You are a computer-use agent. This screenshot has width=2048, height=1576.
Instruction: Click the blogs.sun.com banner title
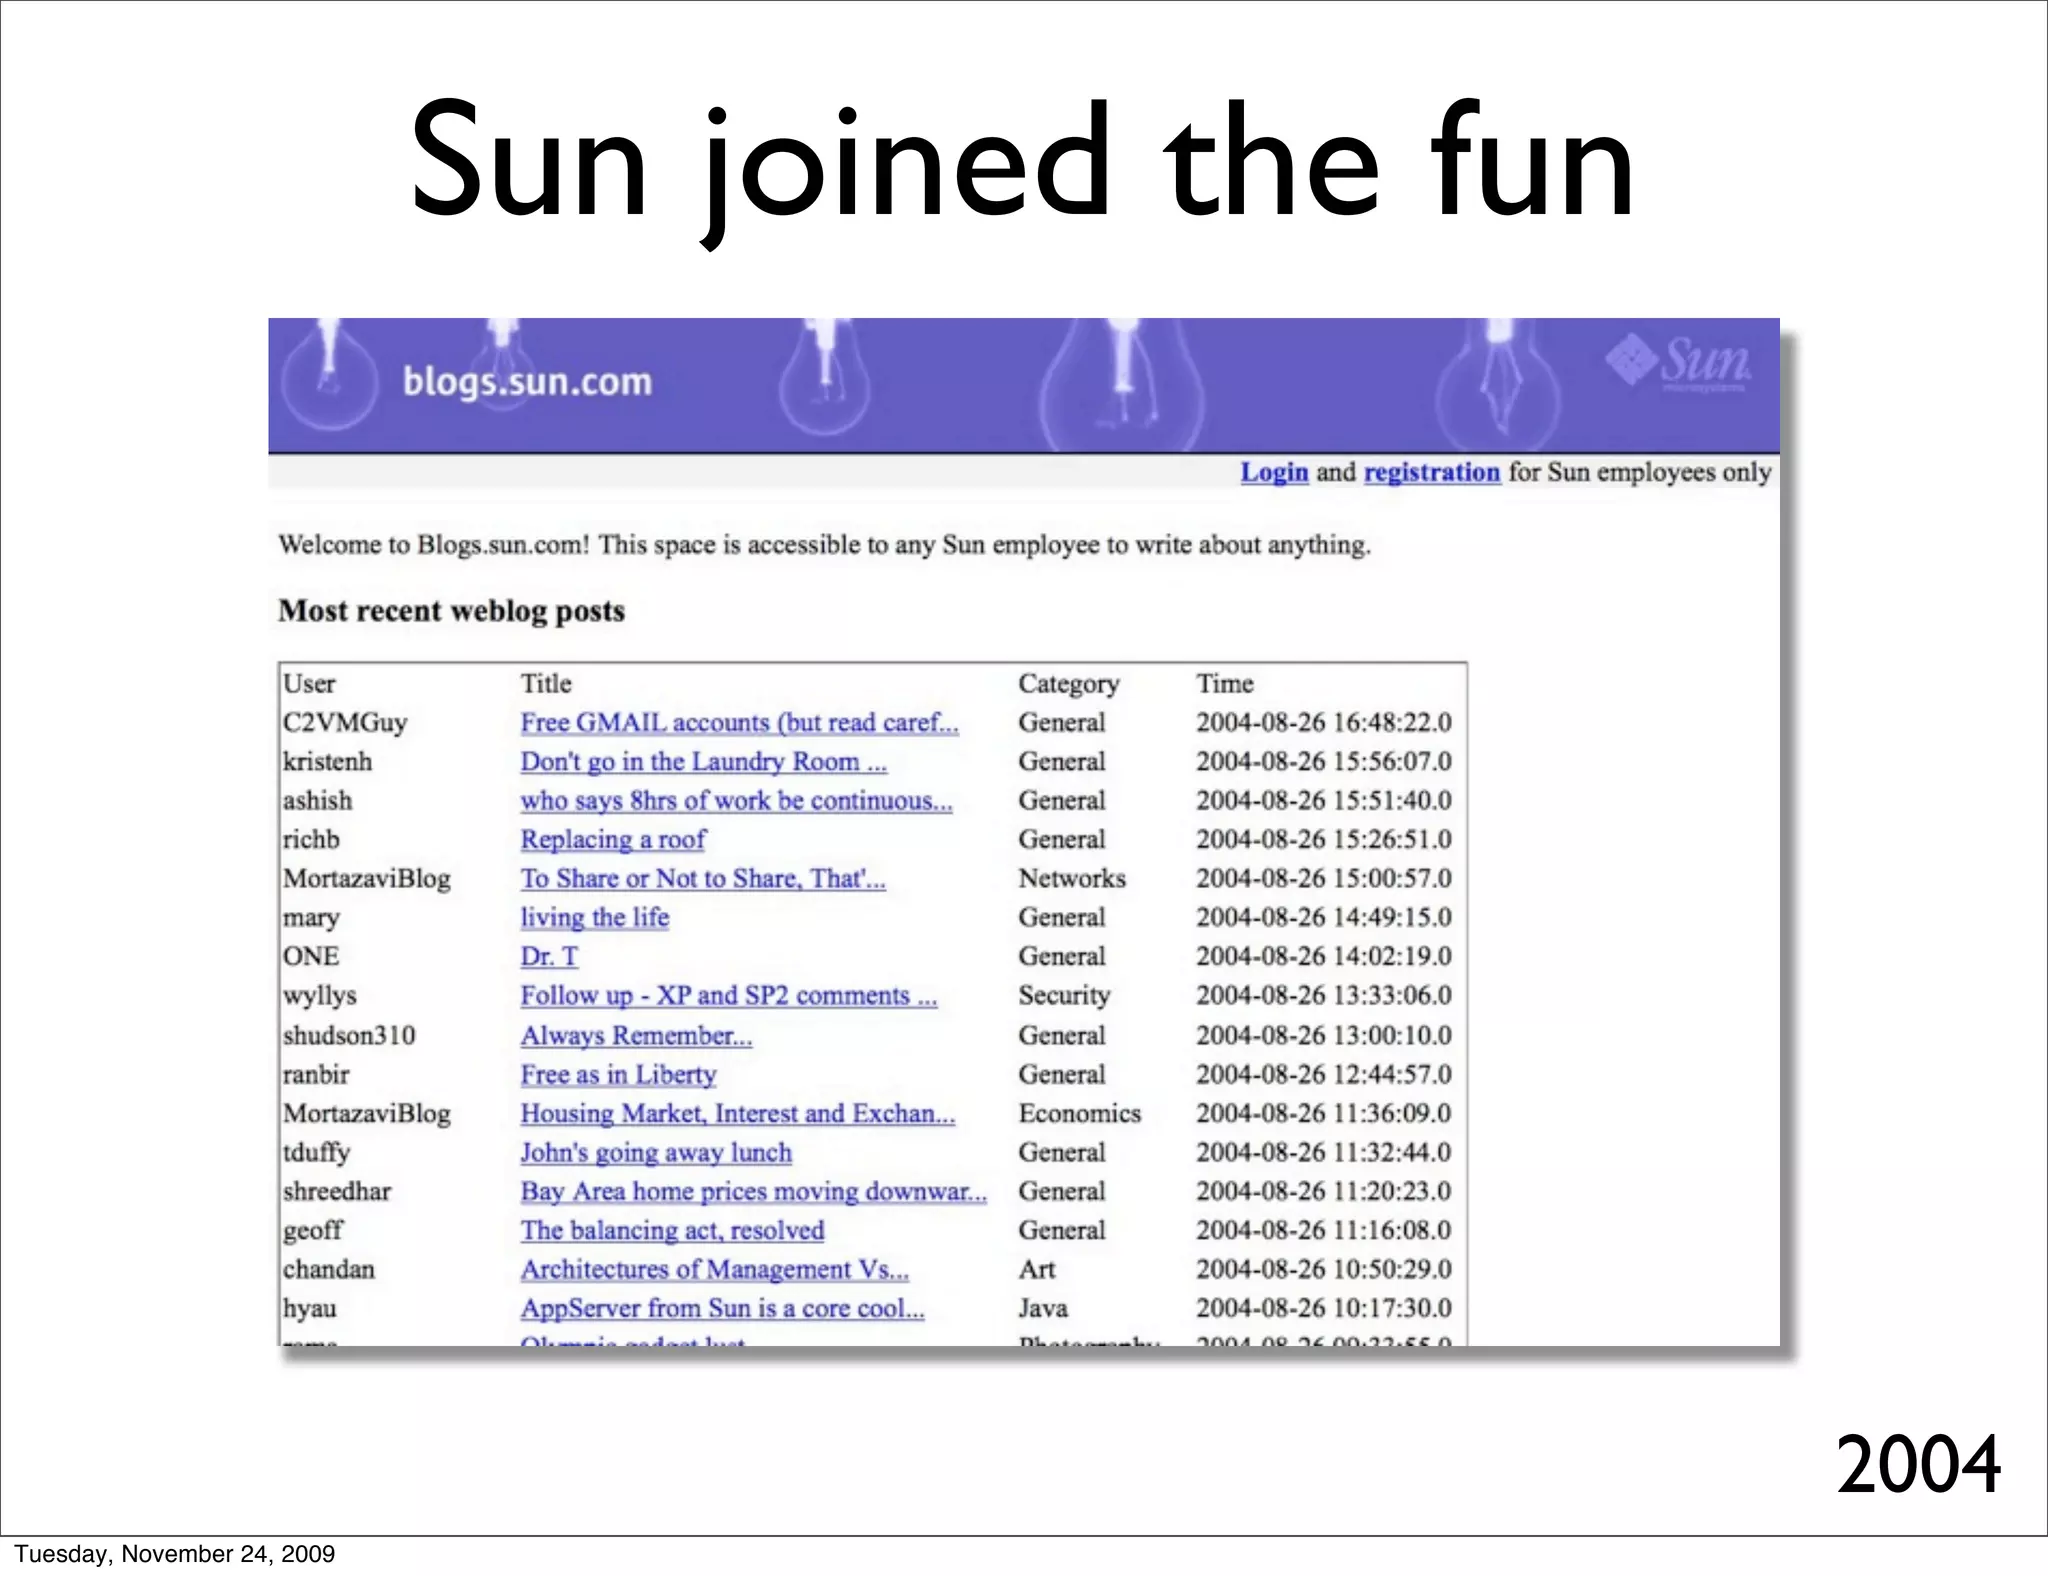point(527,382)
